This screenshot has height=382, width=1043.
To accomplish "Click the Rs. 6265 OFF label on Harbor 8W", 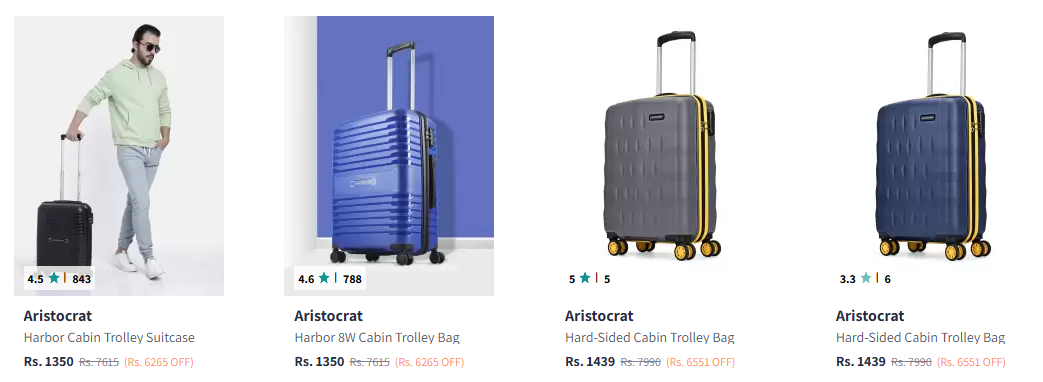I will (430, 362).
